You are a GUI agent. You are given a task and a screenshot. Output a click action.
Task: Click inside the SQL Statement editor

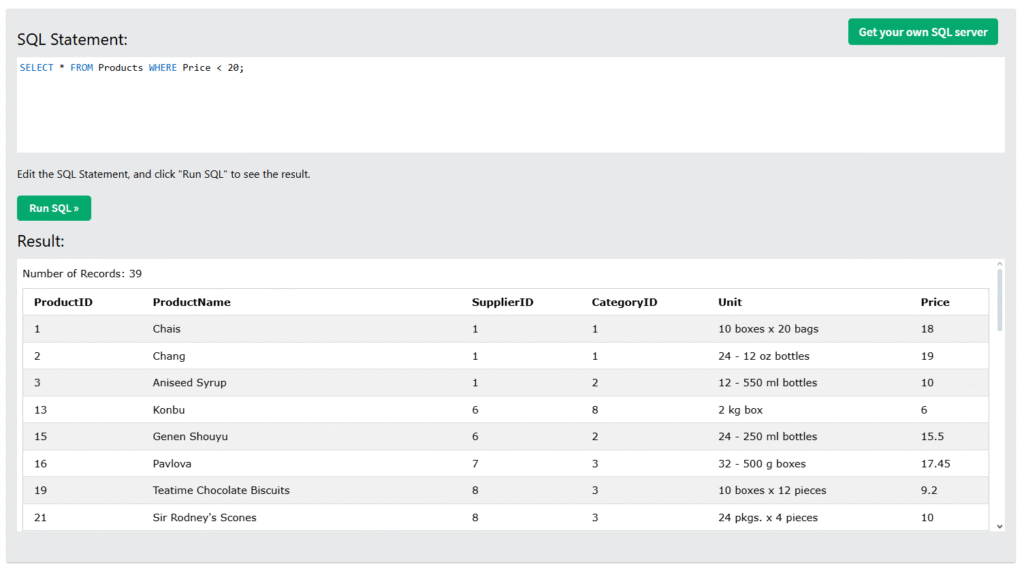click(510, 110)
